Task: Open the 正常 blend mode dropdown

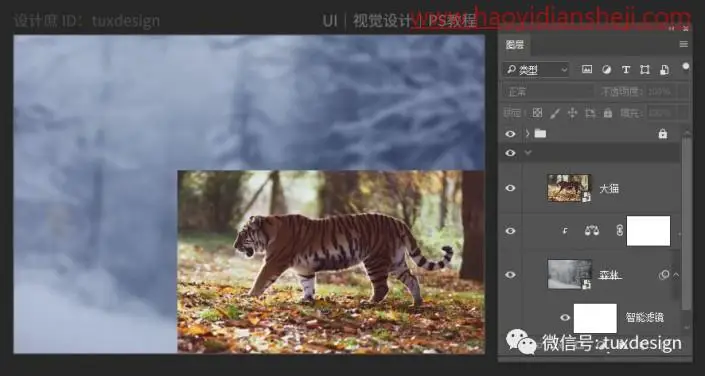Action: coord(549,92)
